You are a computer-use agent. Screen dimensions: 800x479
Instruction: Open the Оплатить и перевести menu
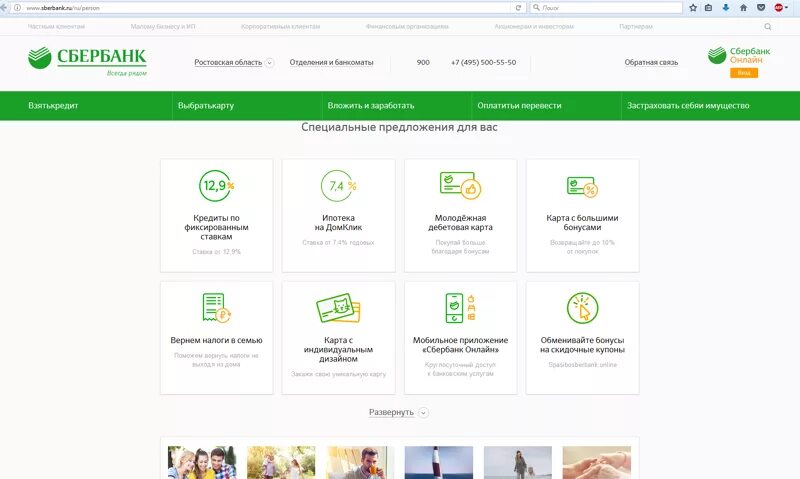tap(519, 106)
